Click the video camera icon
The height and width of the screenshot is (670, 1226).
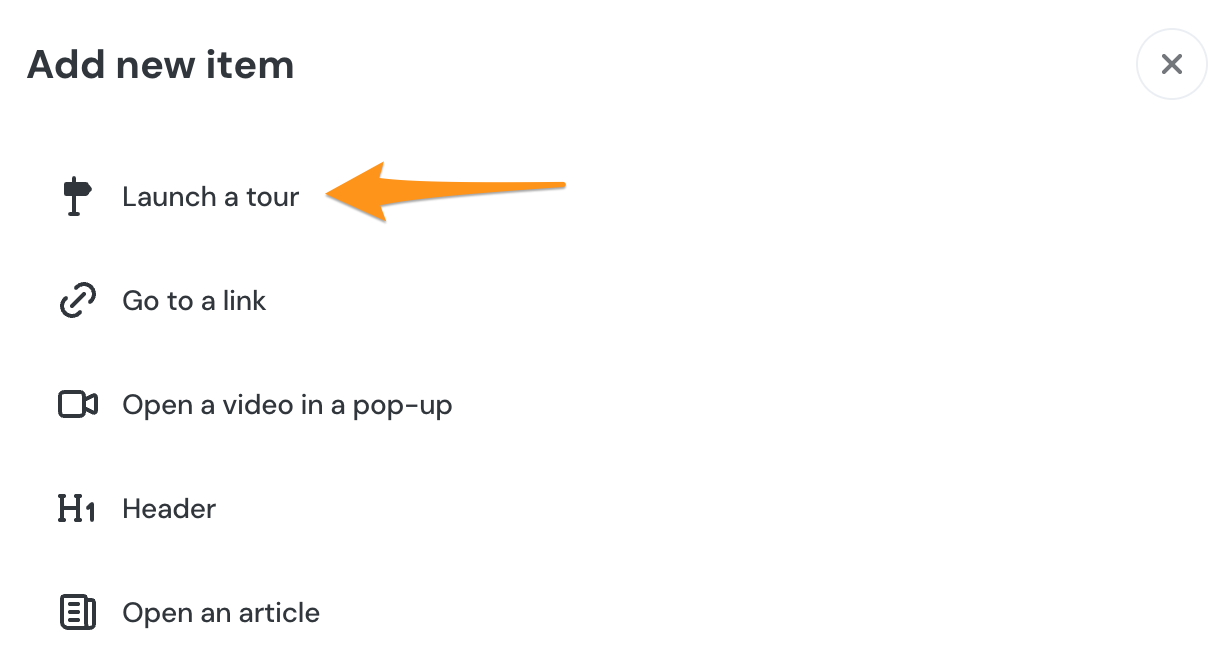tap(78, 405)
